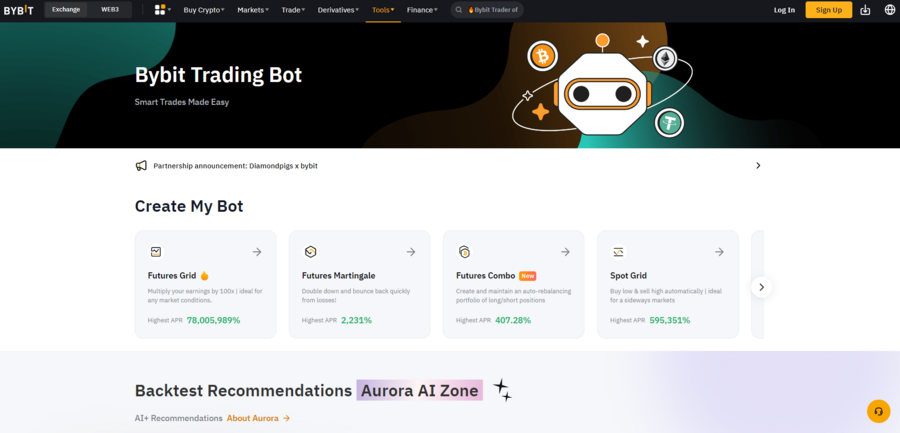Click Log In
Image resolution: width=900 pixels, height=433 pixels.
click(784, 10)
